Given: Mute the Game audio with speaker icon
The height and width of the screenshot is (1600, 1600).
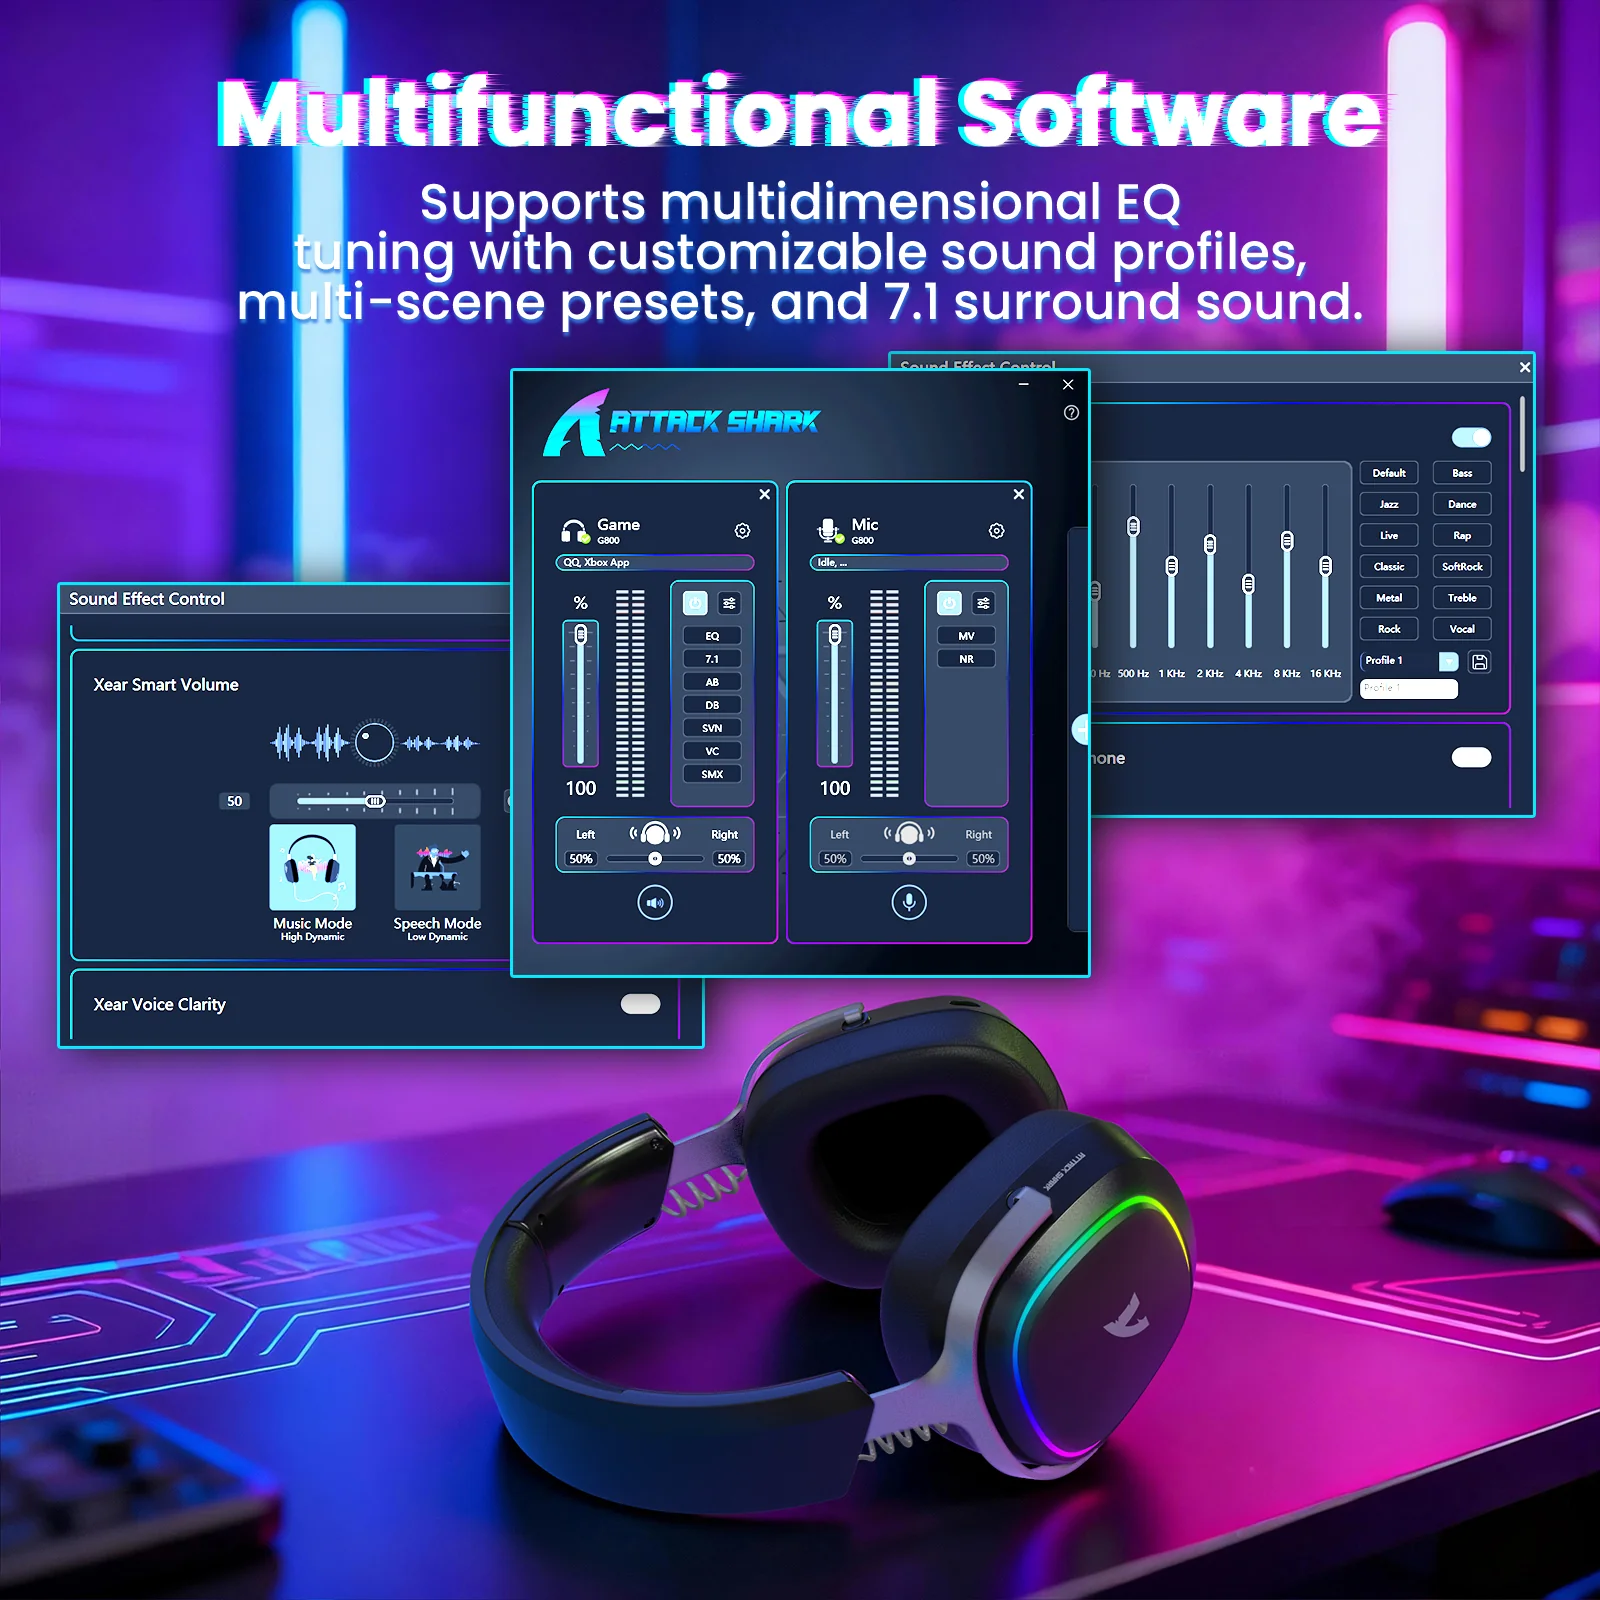Looking at the screenshot, I should tap(653, 900).
